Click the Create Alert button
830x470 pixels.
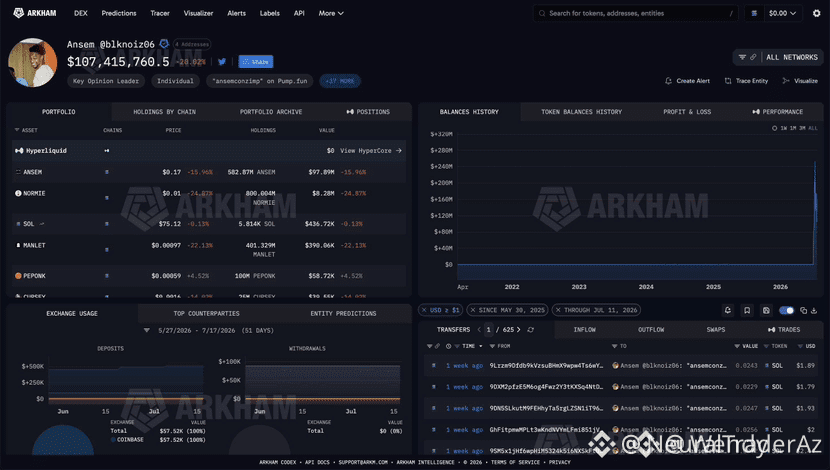[x=687, y=81]
